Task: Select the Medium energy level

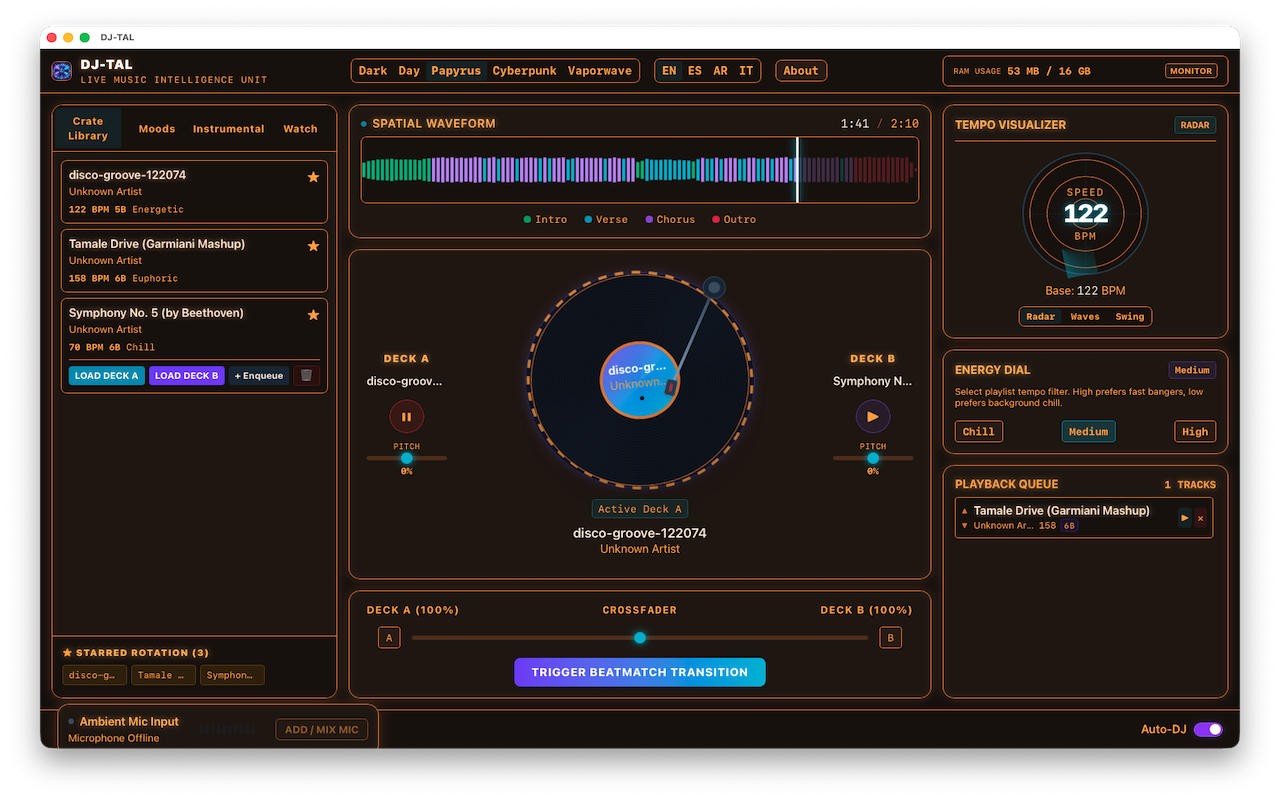Action: pos(1088,432)
